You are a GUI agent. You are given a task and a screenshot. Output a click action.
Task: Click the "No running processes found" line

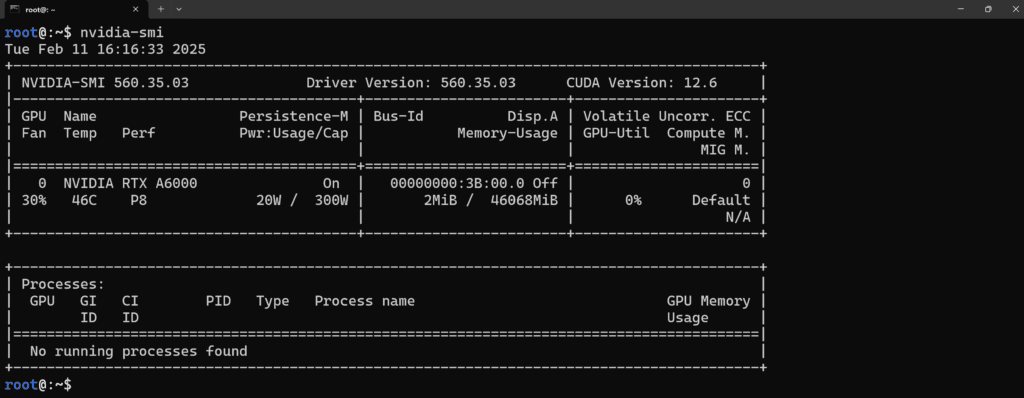point(138,352)
